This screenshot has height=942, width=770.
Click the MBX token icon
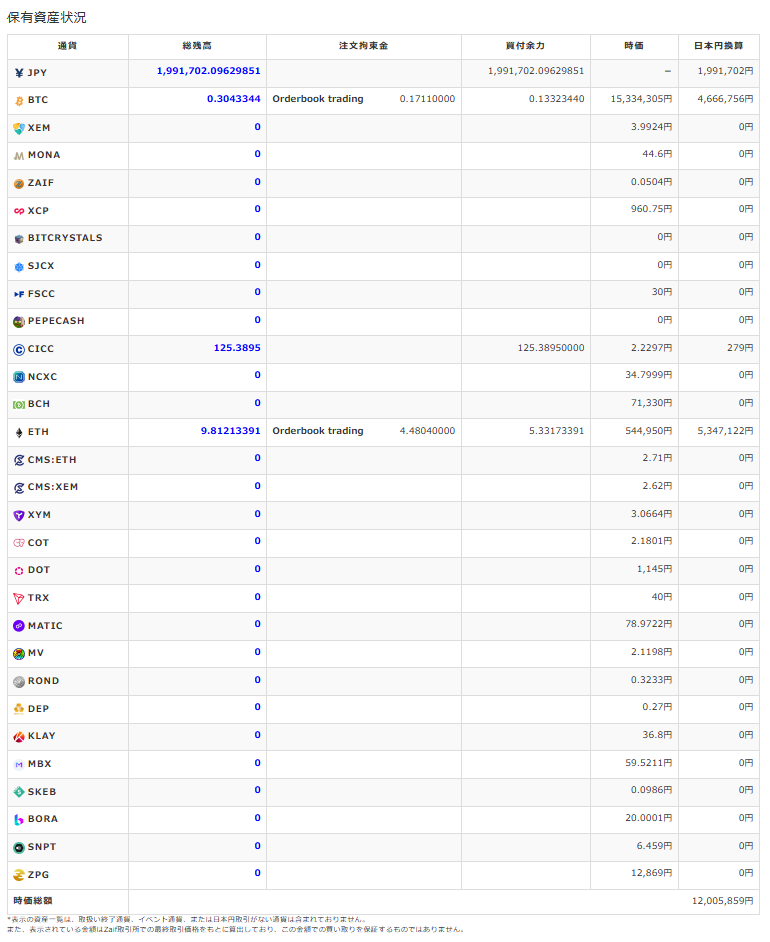(19, 765)
